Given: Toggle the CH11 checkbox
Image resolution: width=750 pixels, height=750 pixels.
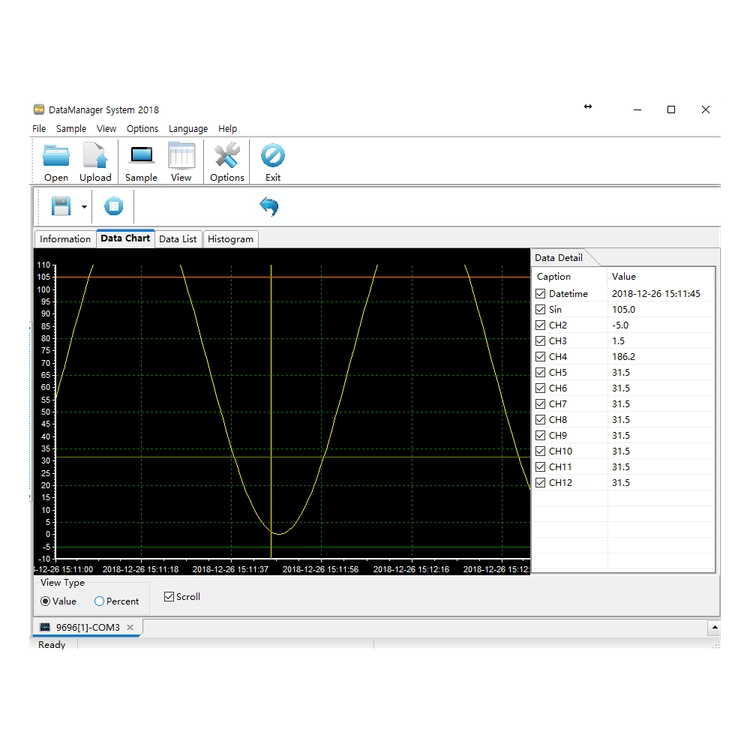Looking at the screenshot, I should (x=540, y=467).
